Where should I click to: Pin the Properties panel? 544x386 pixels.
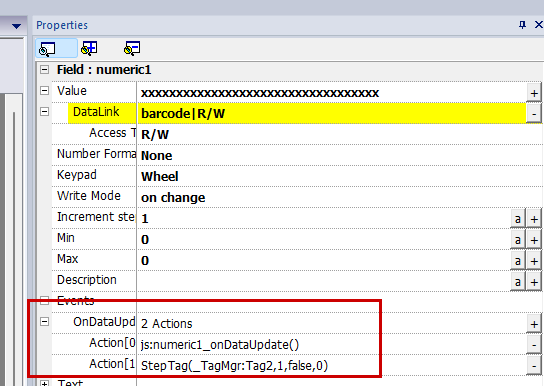tap(522, 25)
